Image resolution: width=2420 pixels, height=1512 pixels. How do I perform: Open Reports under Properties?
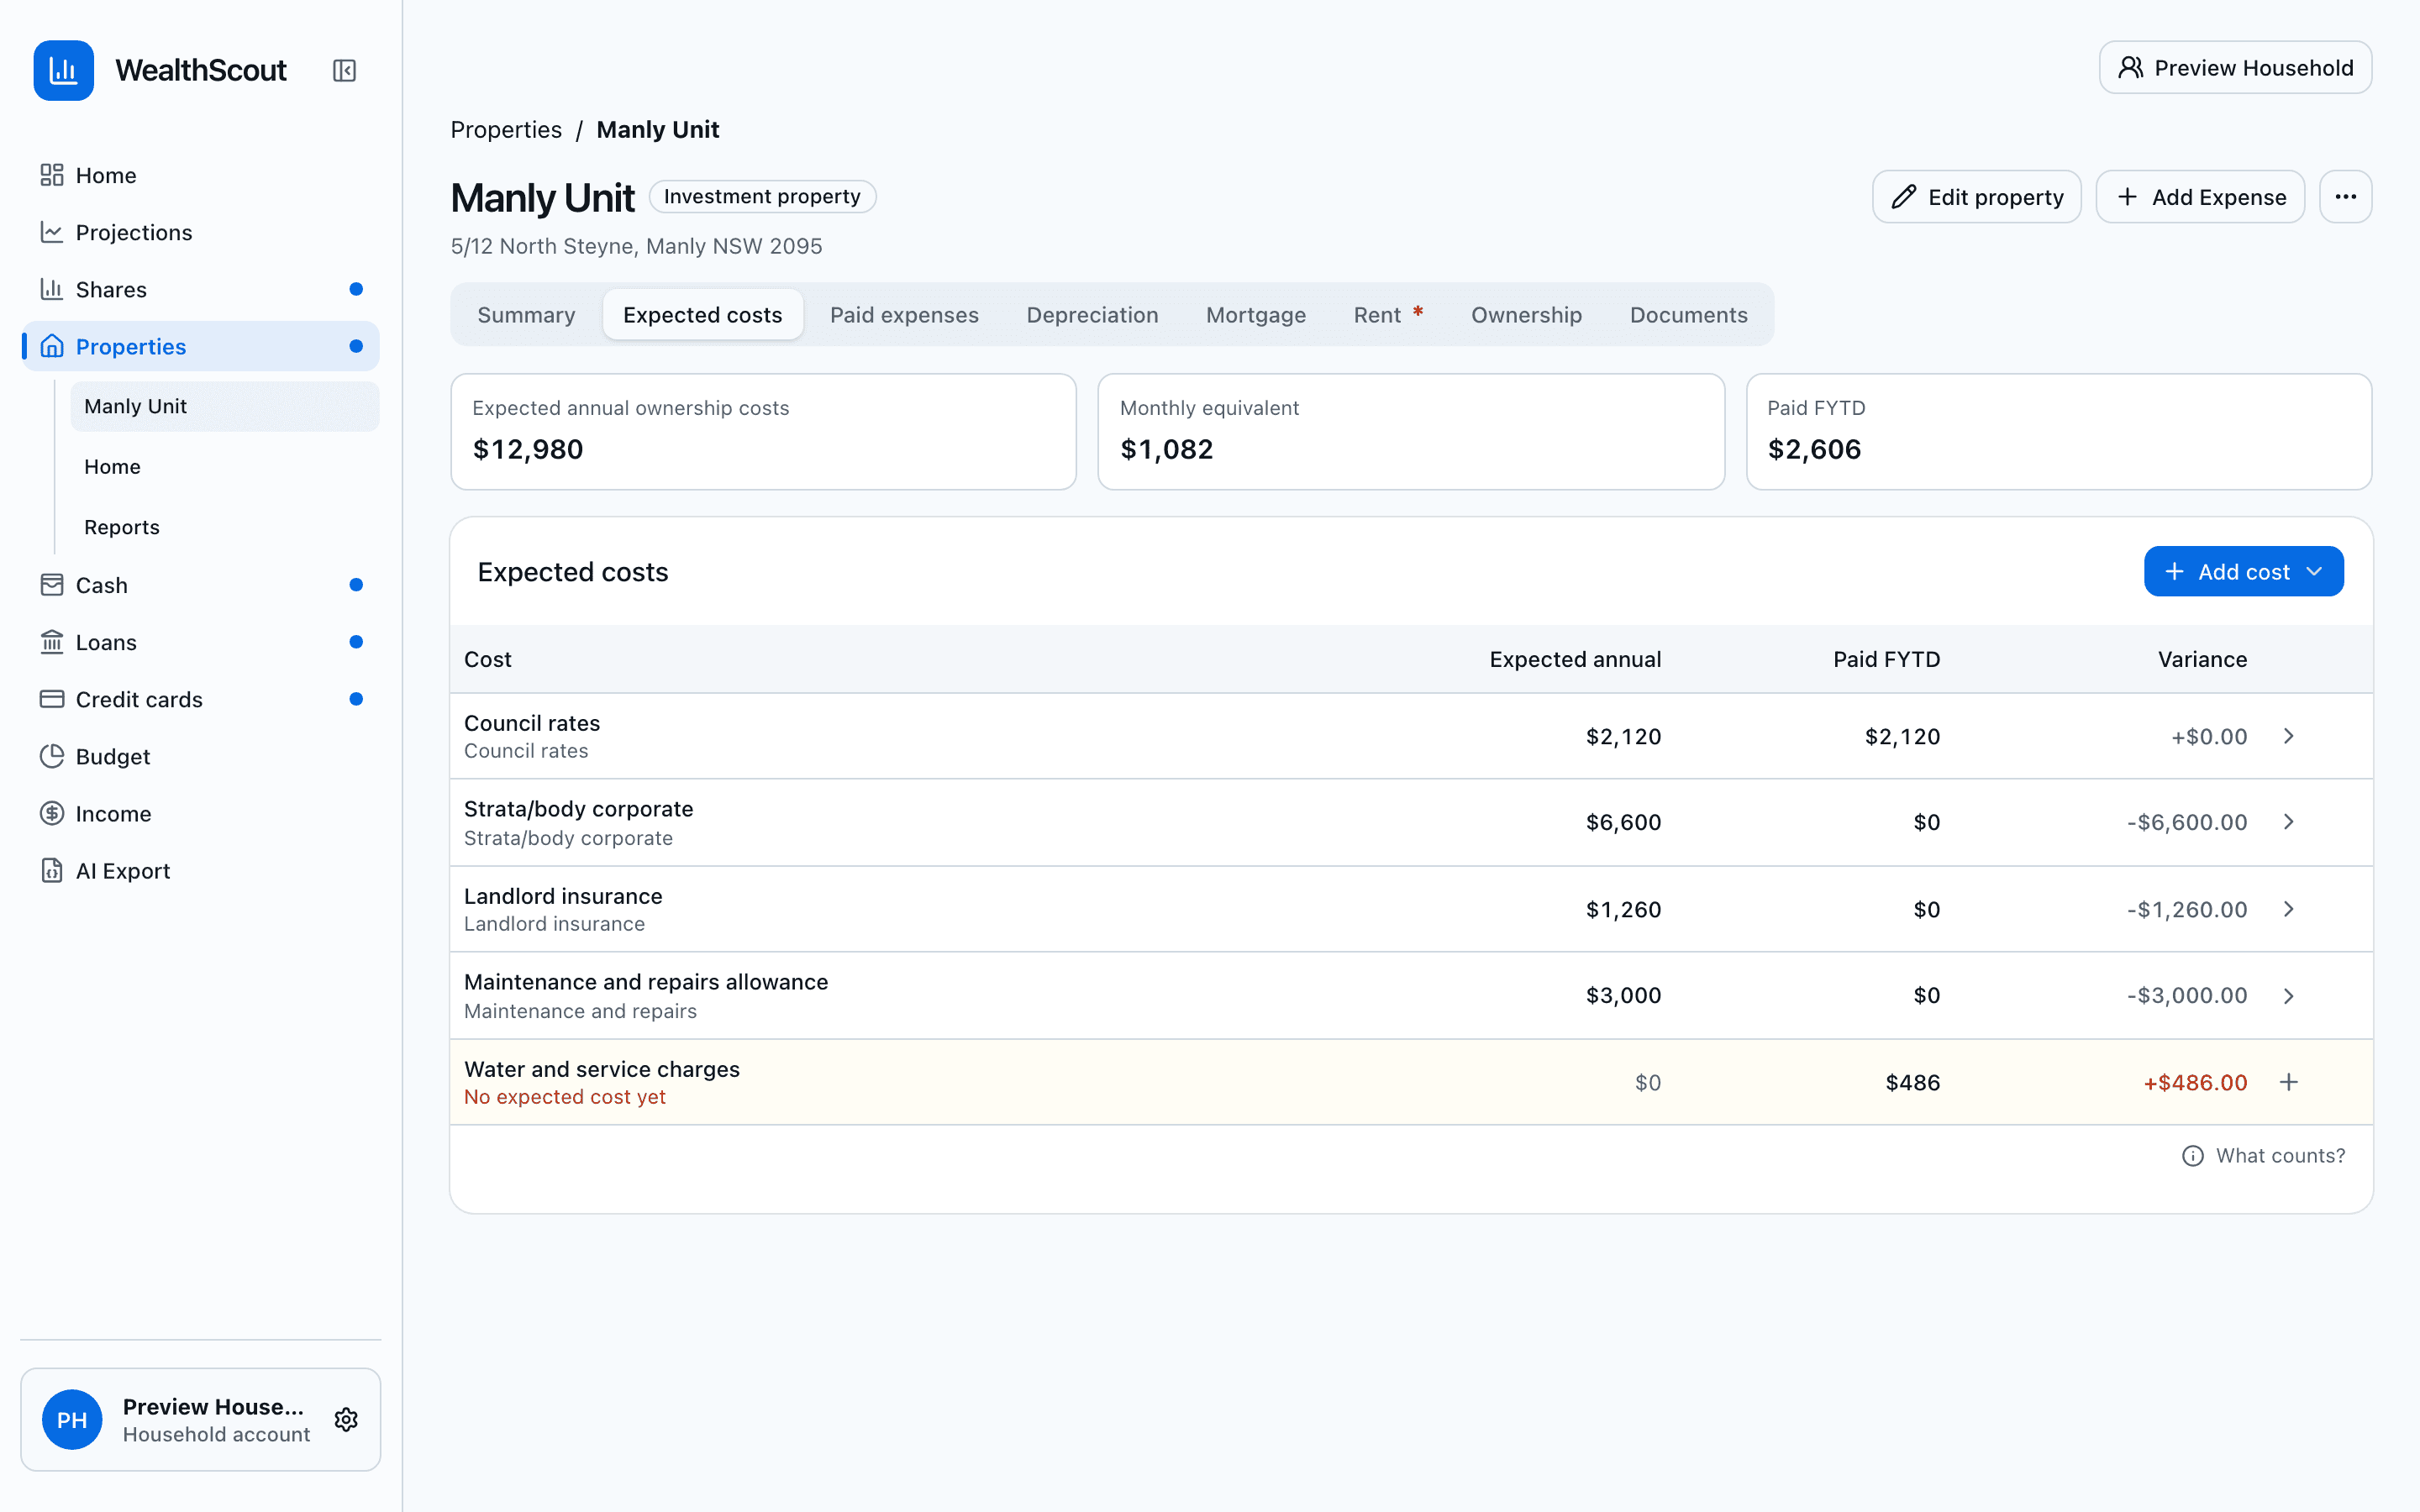[225, 527]
